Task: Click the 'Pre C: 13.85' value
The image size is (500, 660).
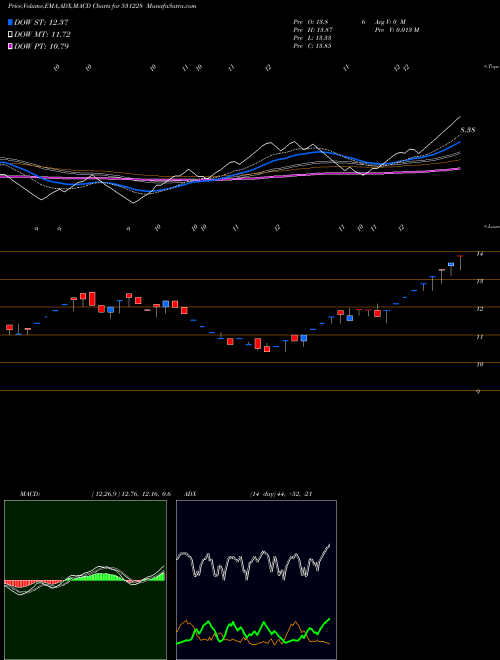Action: pyautogui.click(x=312, y=46)
